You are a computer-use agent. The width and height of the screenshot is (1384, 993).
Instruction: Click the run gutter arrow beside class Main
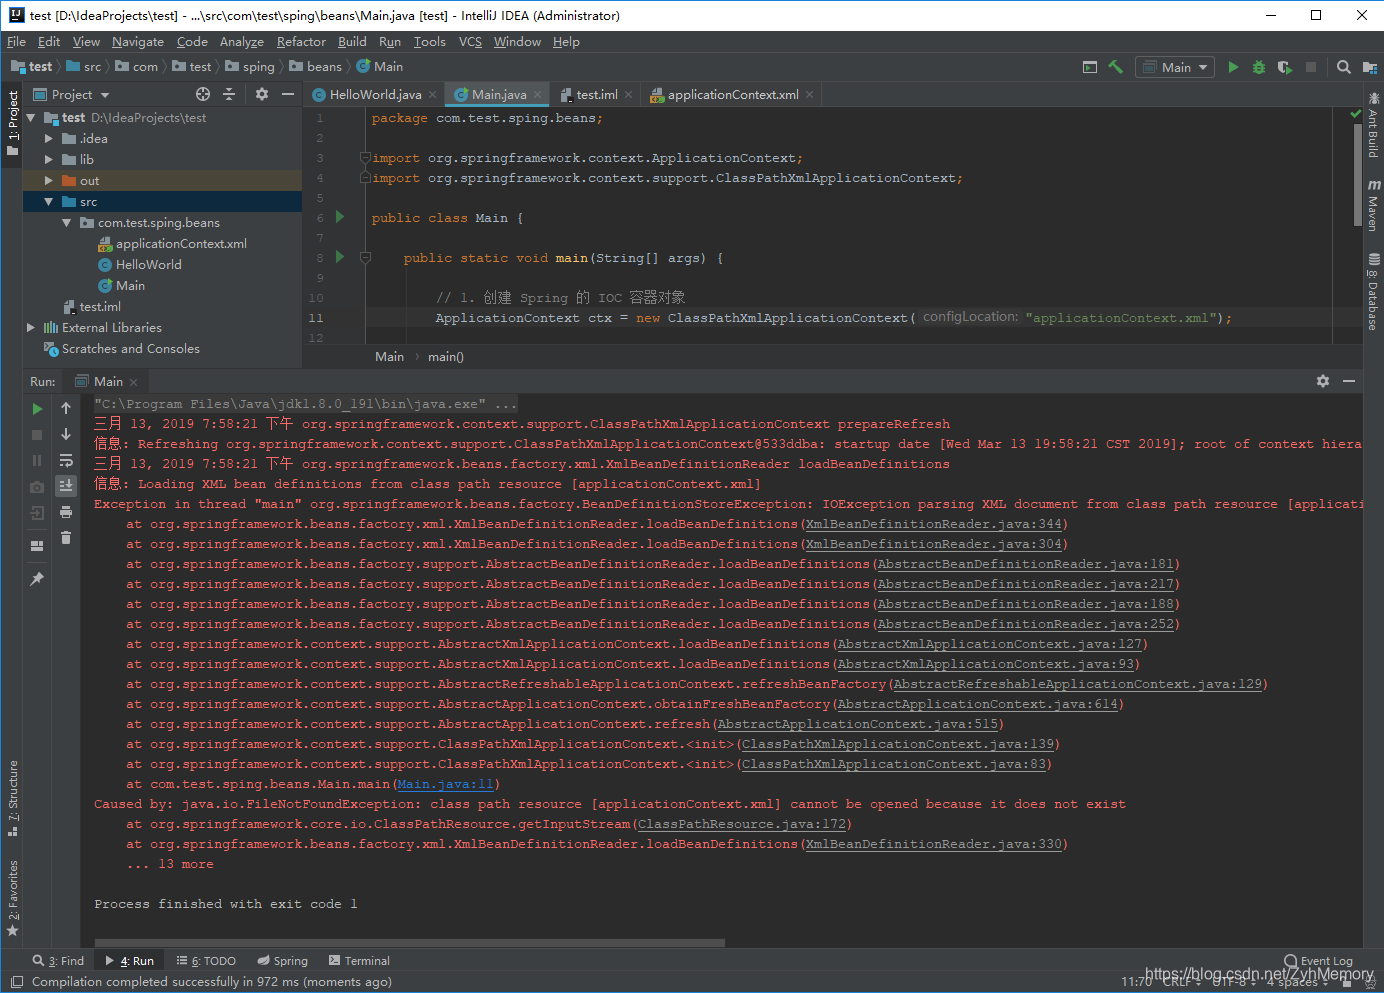[340, 217]
